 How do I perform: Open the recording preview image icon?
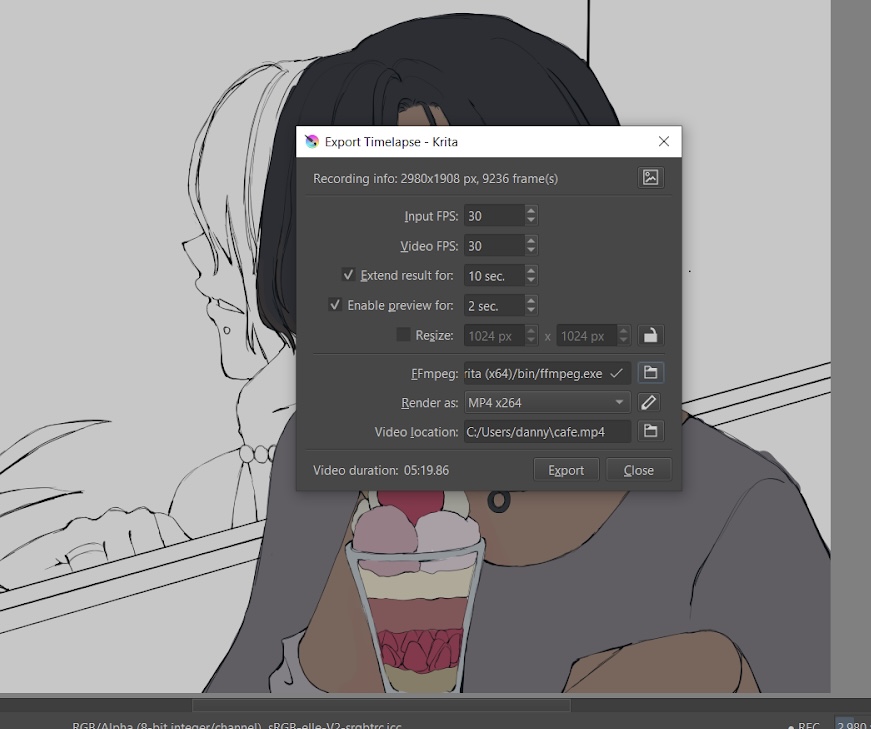pos(650,178)
